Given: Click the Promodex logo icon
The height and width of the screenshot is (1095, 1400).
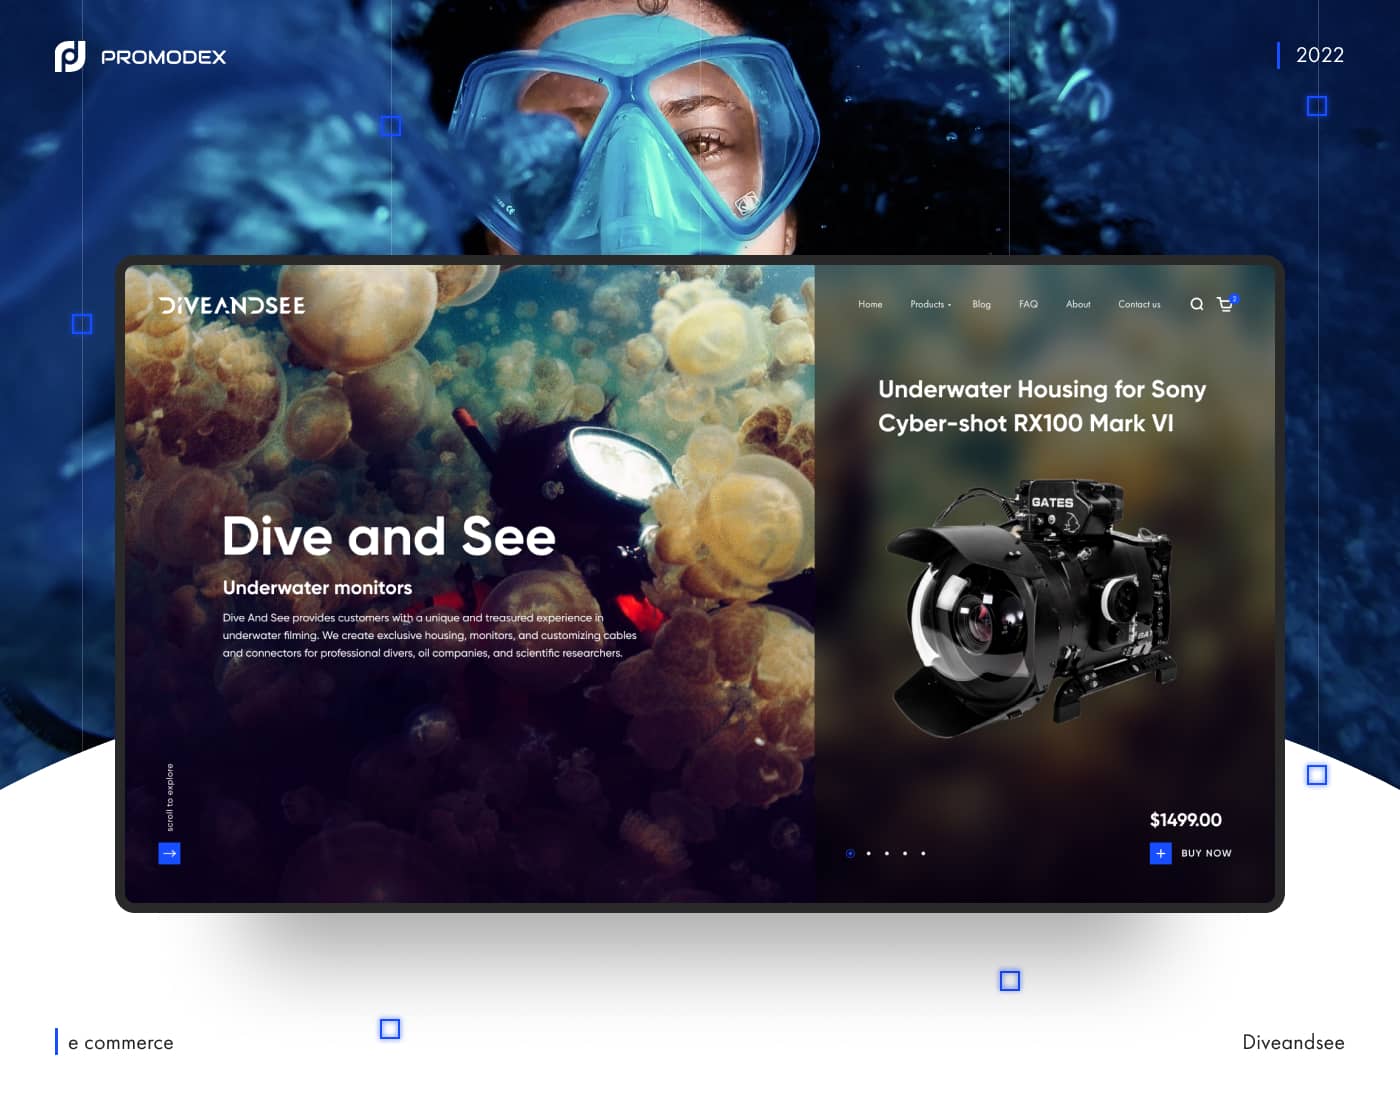Looking at the screenshot, I should [70, 56].
